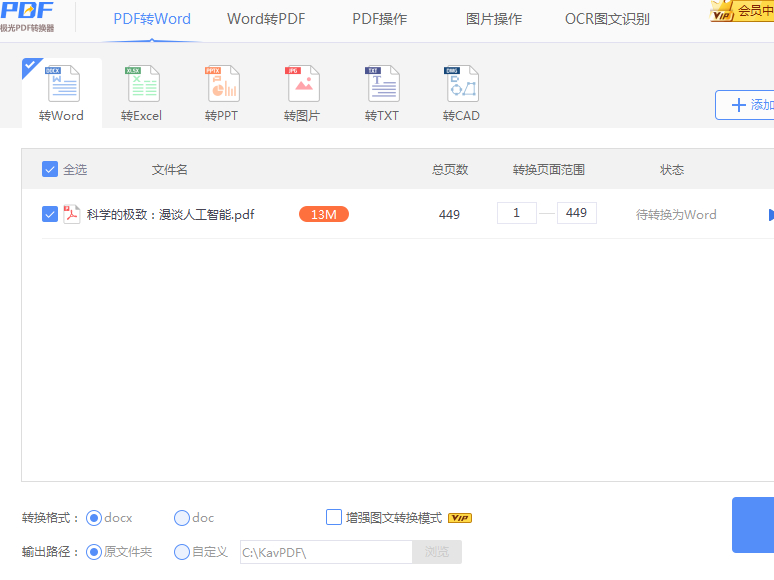Switch to the Word转PDF tab

tap(266, 19)
